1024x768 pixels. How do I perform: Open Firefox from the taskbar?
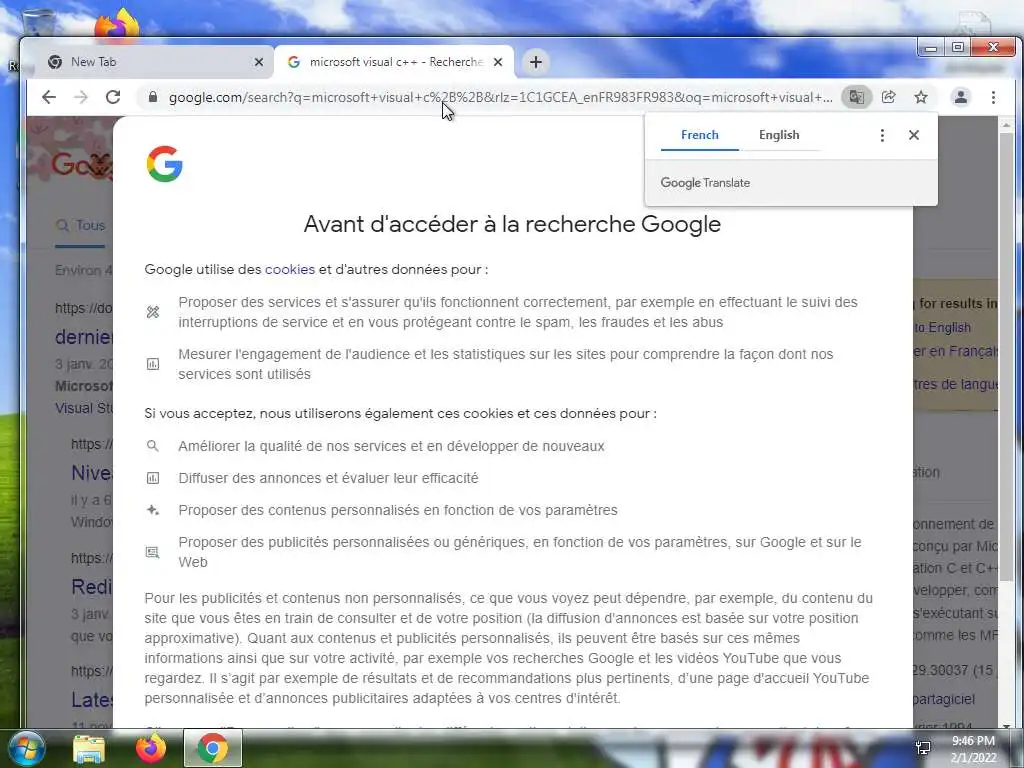coord(151,748)
